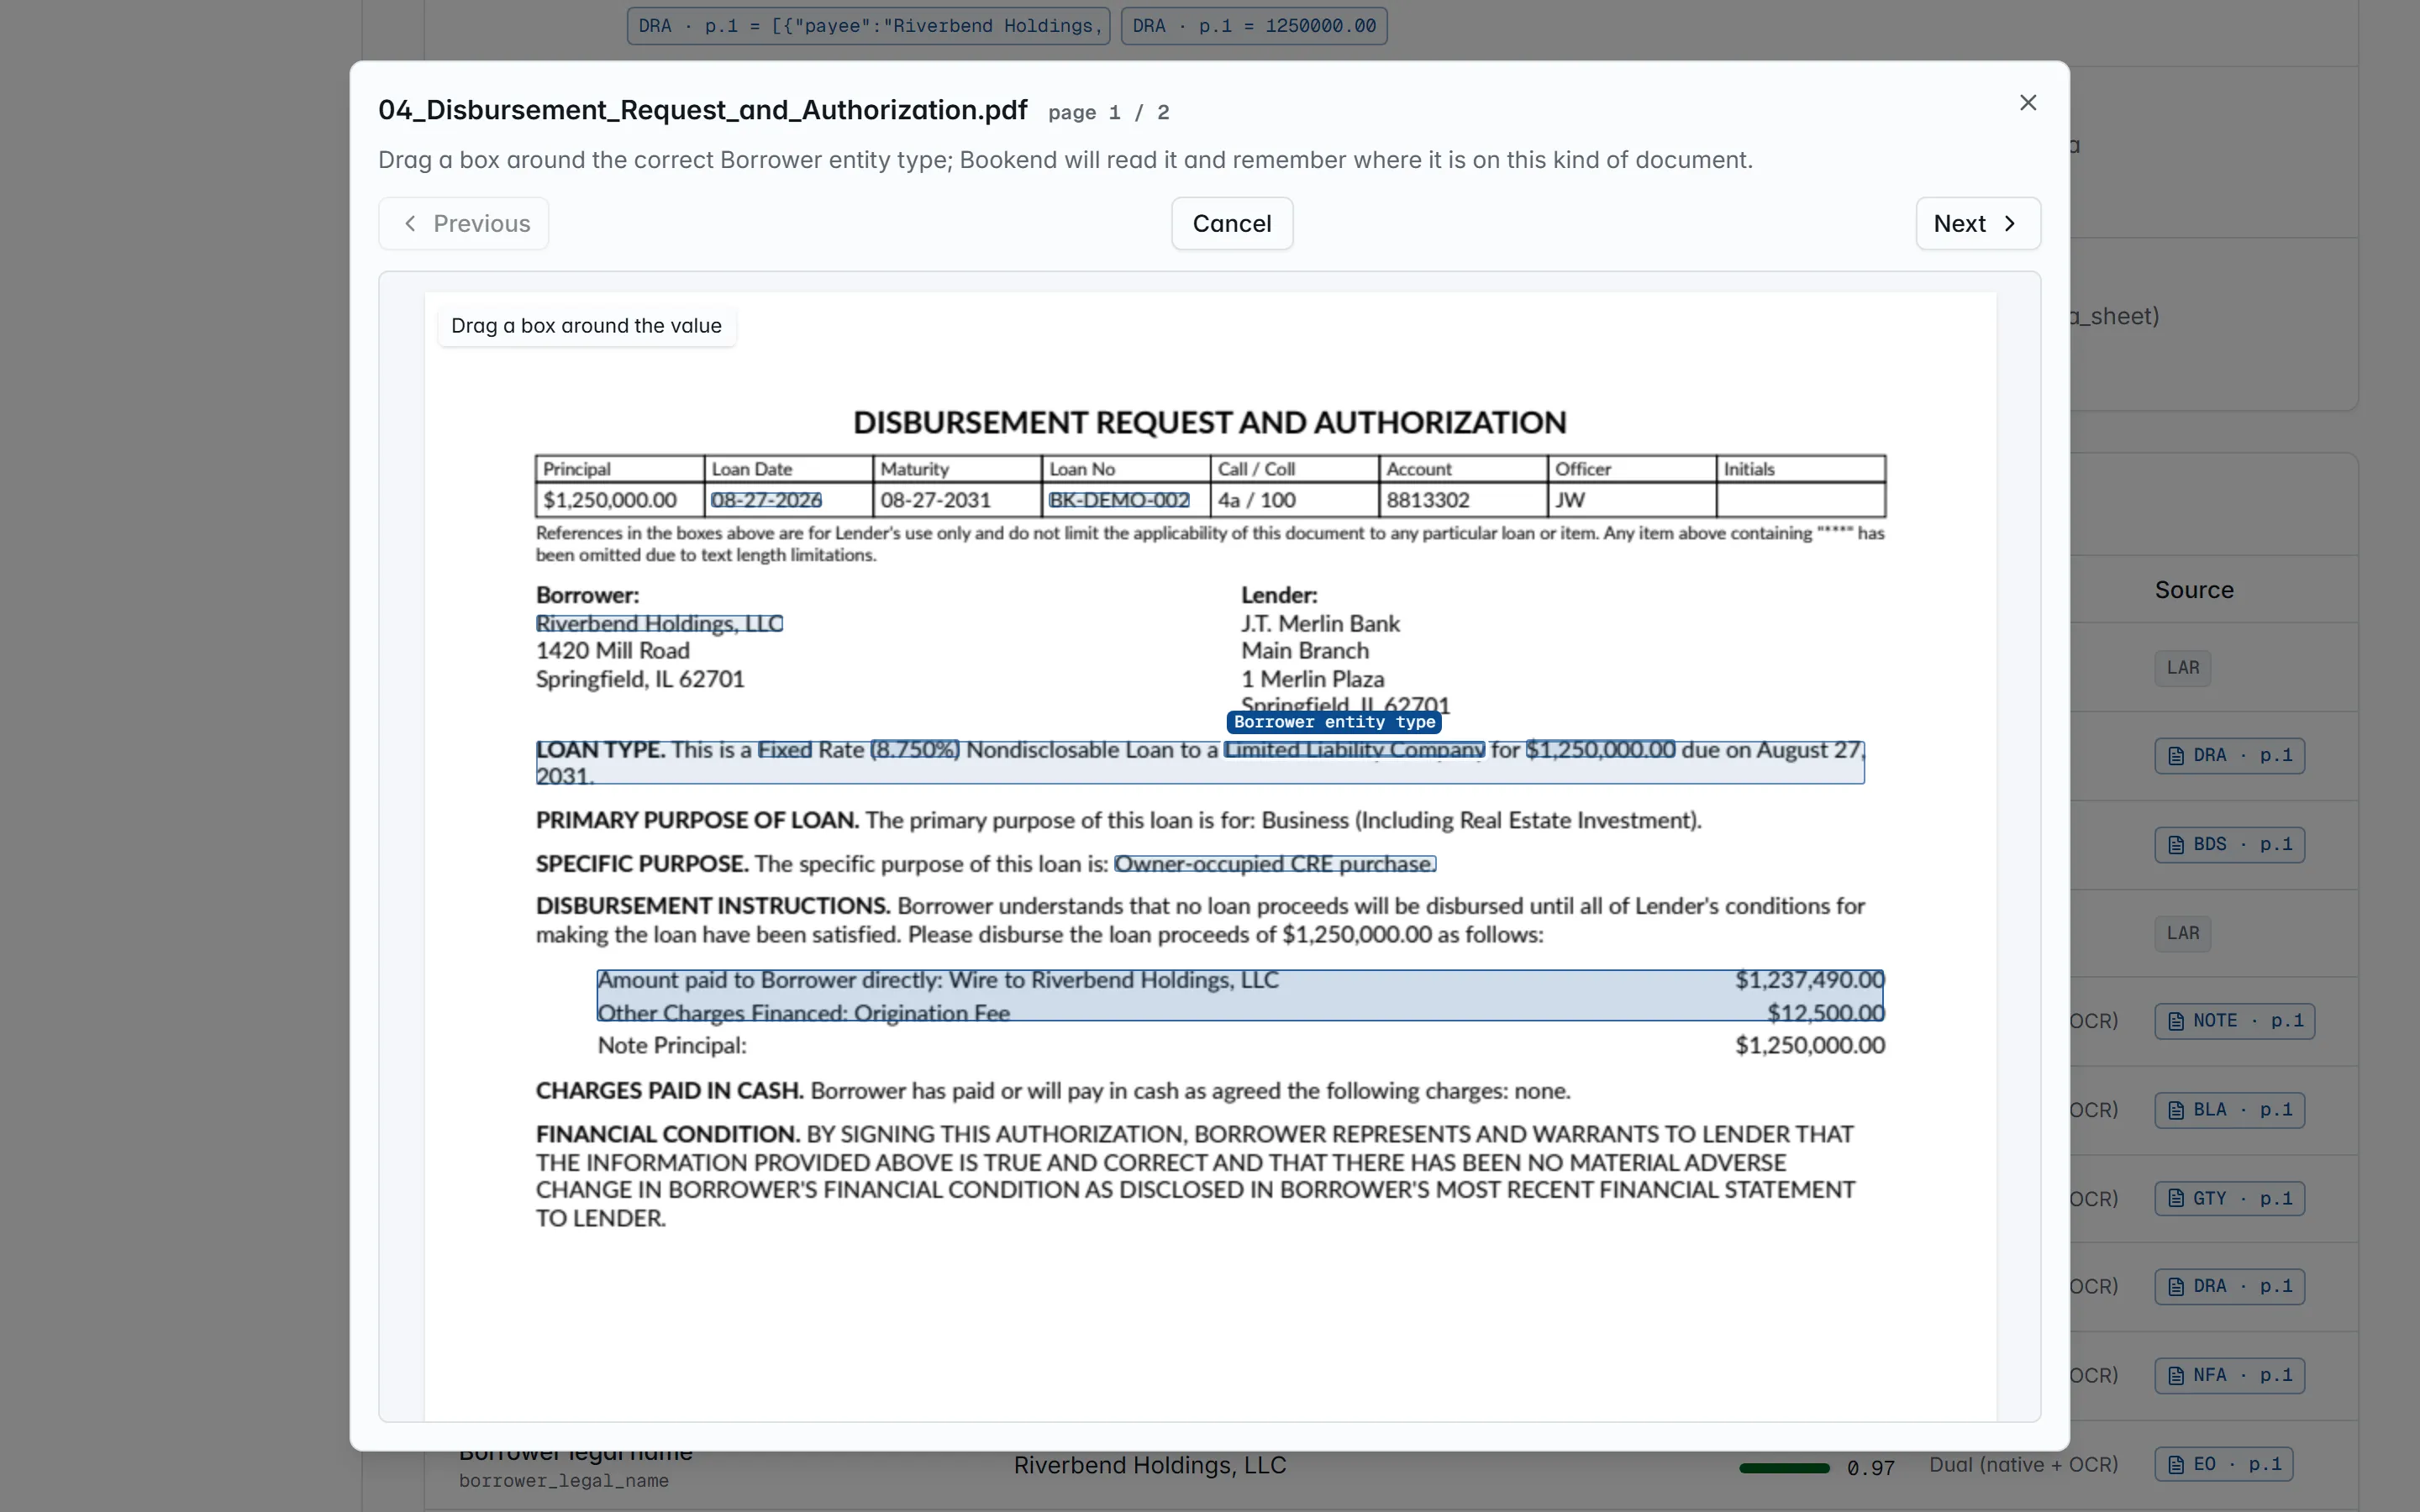Image resolution: width=2420 pixels, height=1512 pixels.
Task: Click document icon on NOTE · p.1 chip
Action: 2176,1021
